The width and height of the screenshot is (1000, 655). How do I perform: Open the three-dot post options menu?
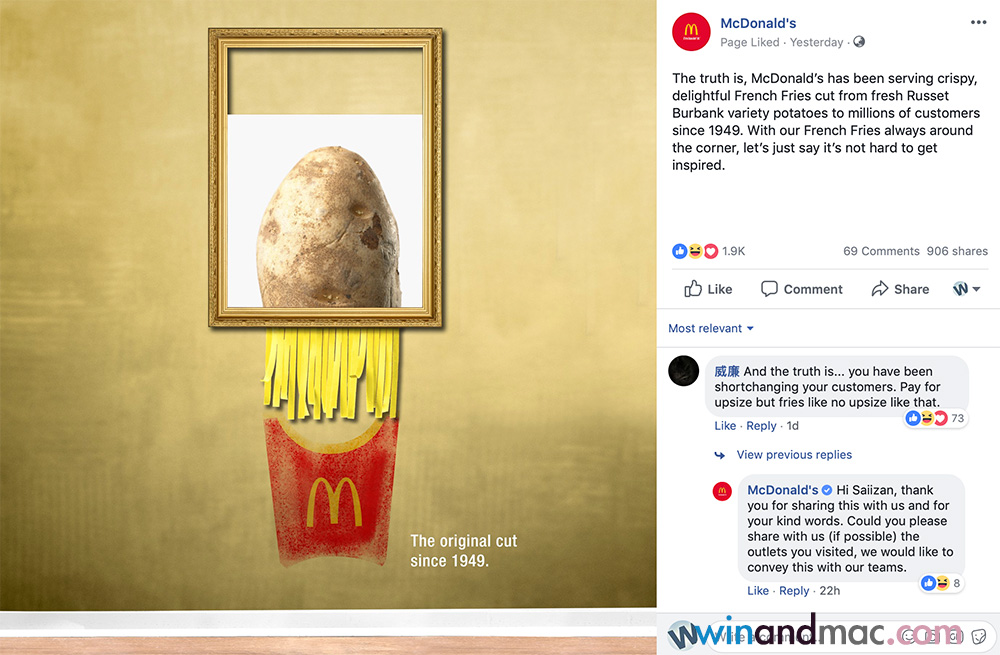pos(978,22)
